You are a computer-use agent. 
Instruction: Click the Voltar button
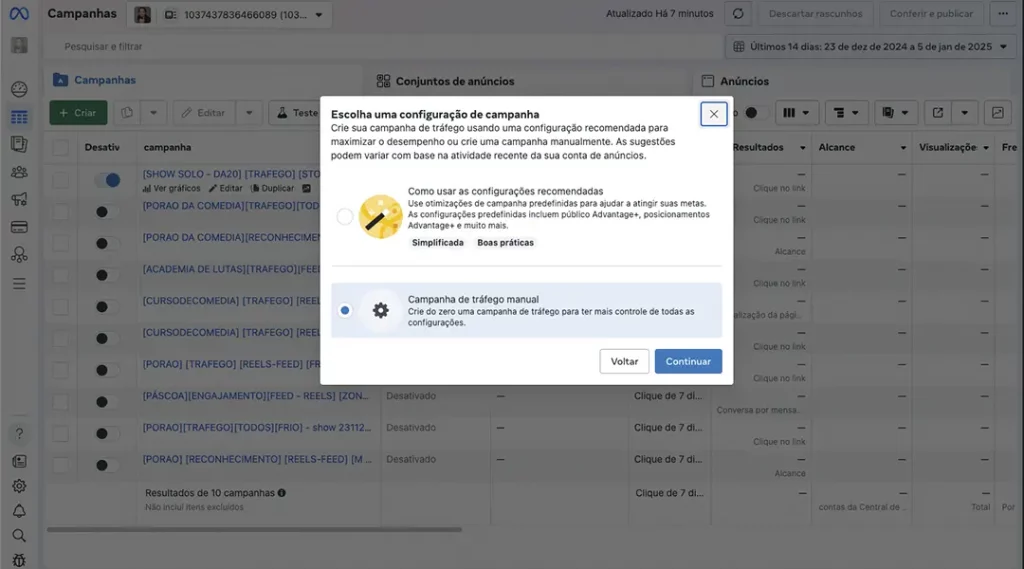pos(624,361)
